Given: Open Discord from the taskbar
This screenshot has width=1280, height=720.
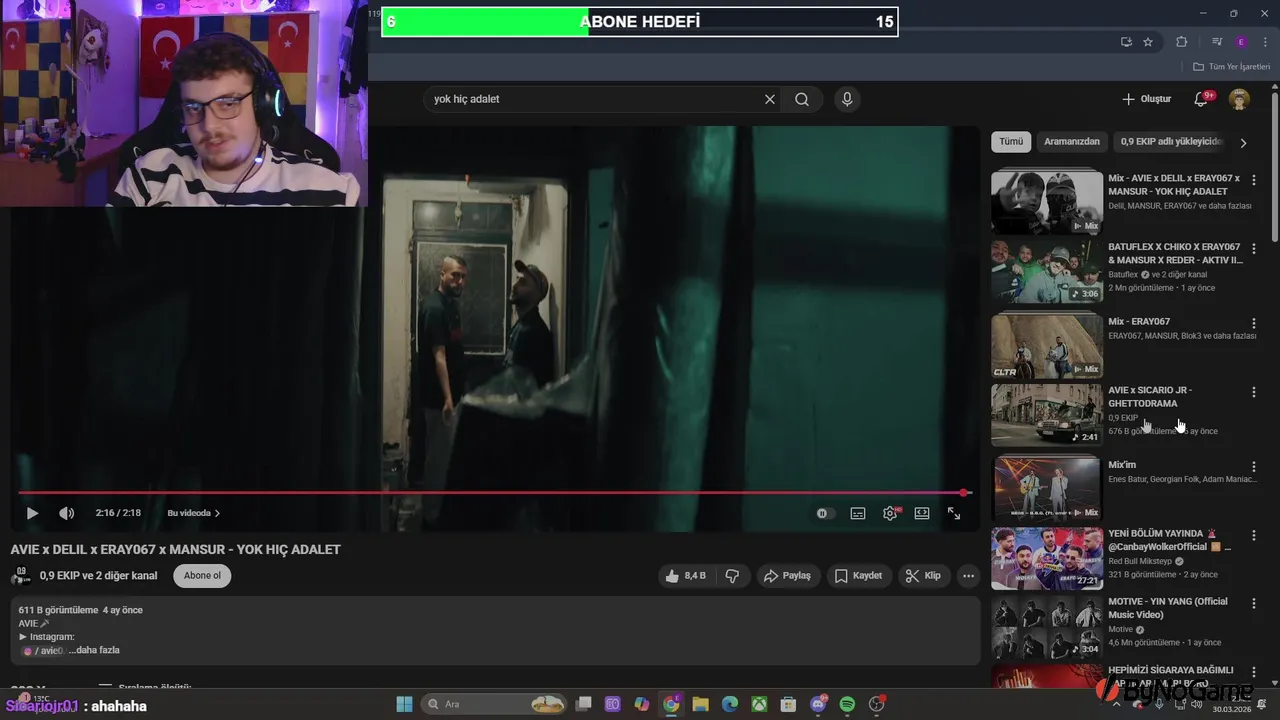Looking at the screenshot, I should tap(818, 705).
